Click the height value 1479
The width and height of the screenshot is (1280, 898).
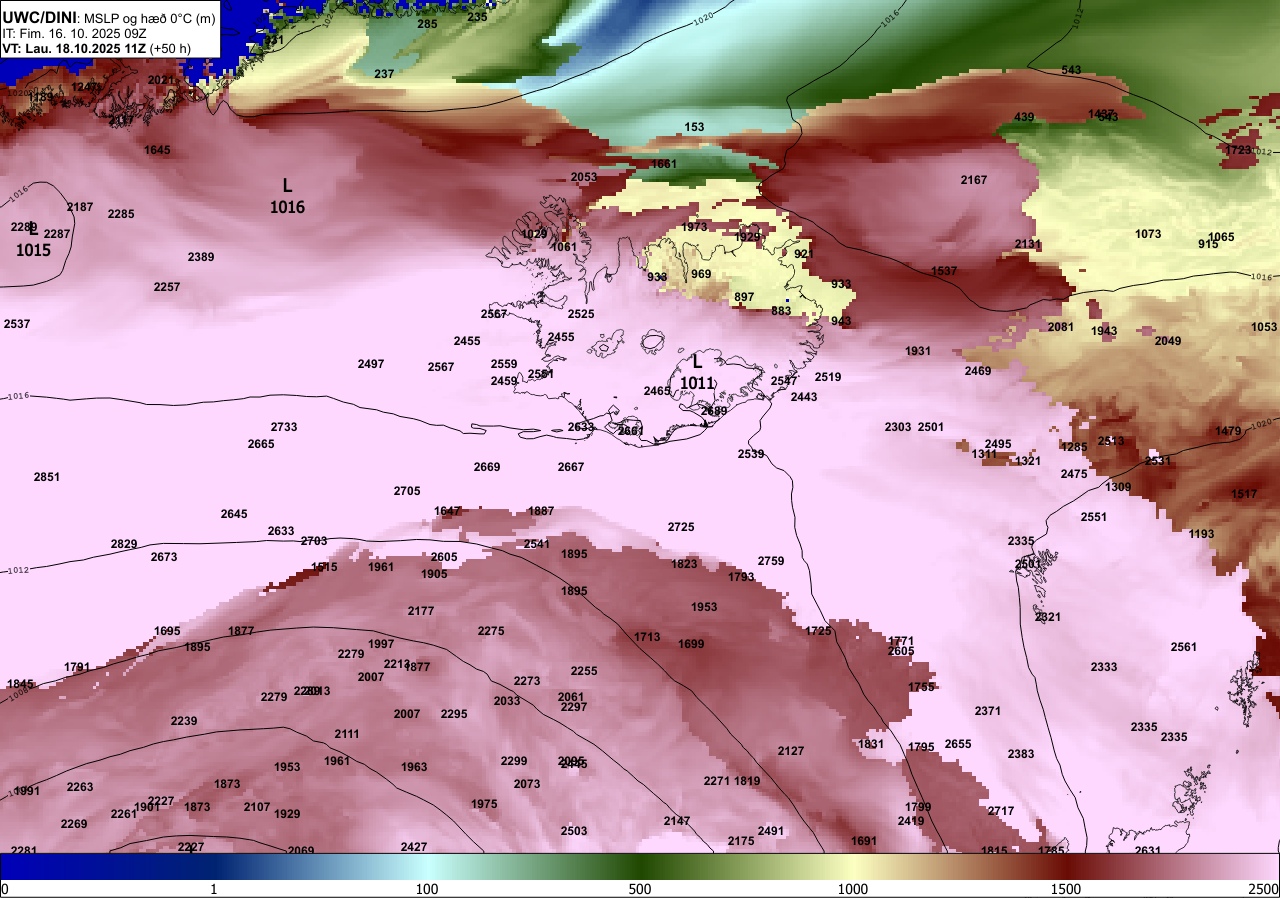(x=1228, y=431)
